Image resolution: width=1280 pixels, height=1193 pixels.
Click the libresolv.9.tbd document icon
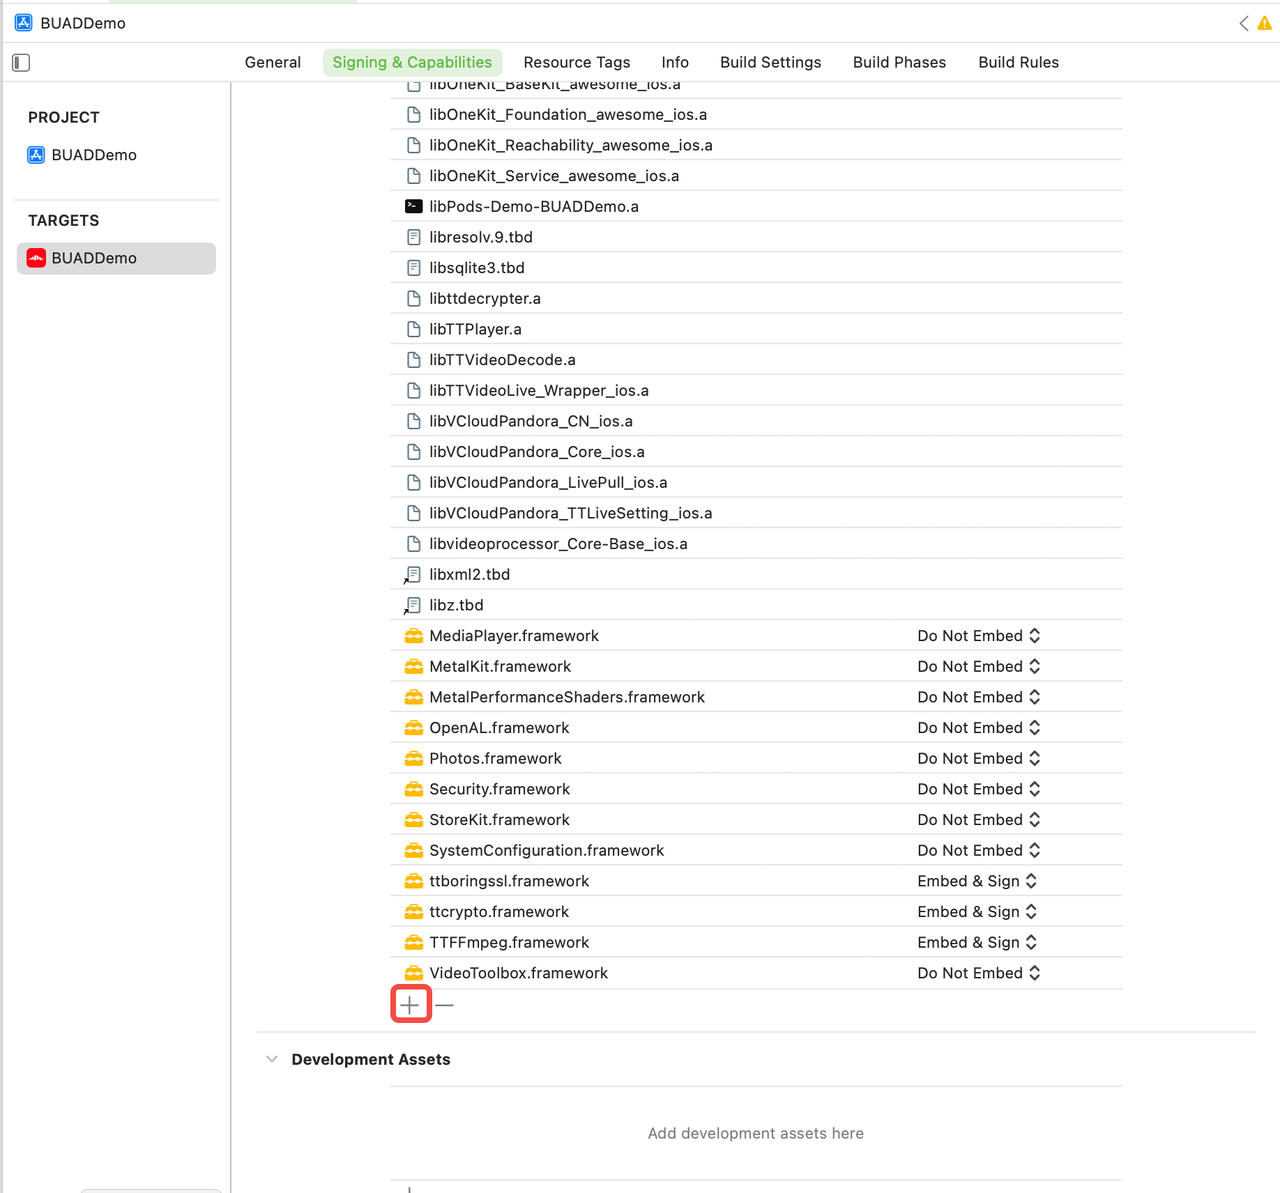click(x=413, y=237)
